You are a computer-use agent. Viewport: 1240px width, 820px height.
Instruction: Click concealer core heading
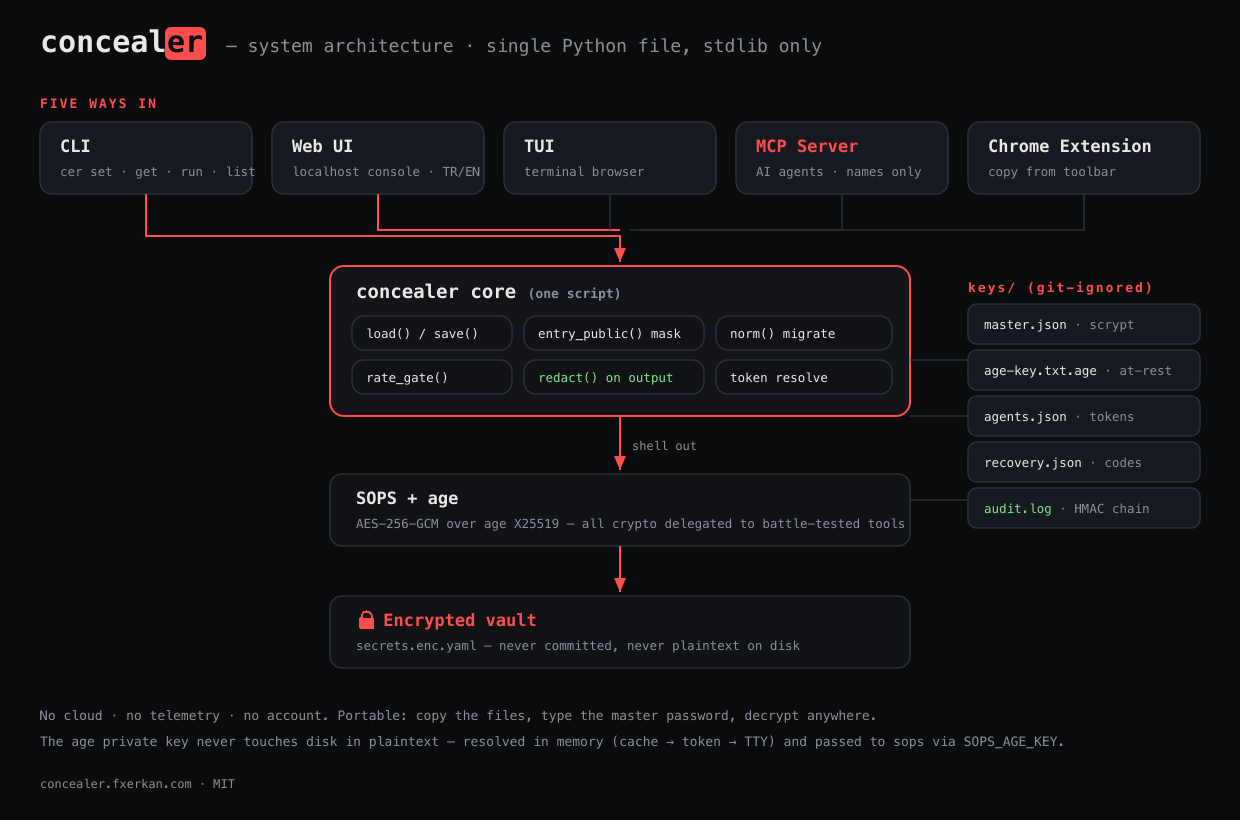[x=436, y=292]
